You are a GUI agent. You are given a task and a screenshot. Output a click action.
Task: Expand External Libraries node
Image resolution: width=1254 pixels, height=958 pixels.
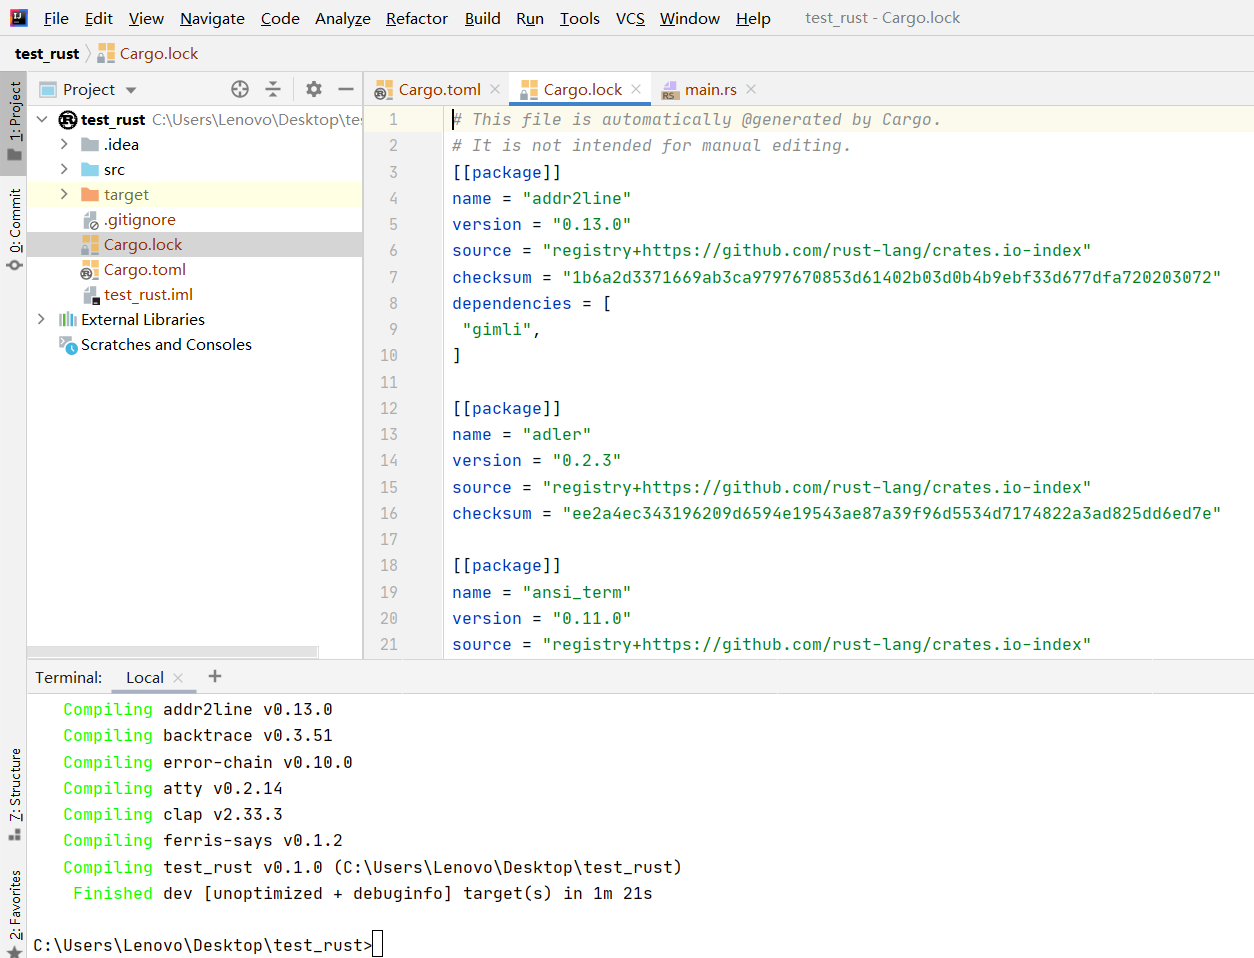coord(41,319)
